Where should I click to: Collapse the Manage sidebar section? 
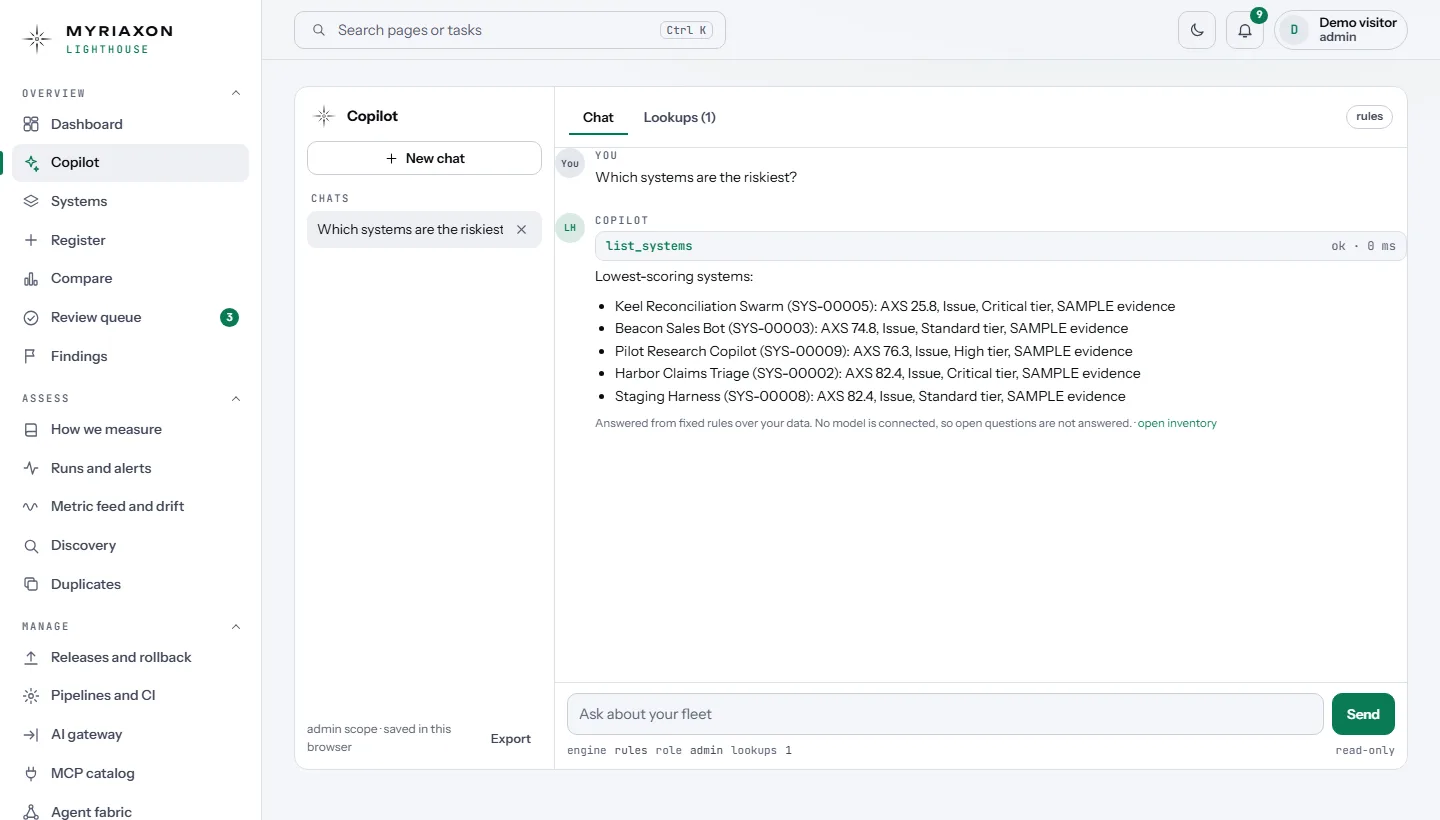236,626
